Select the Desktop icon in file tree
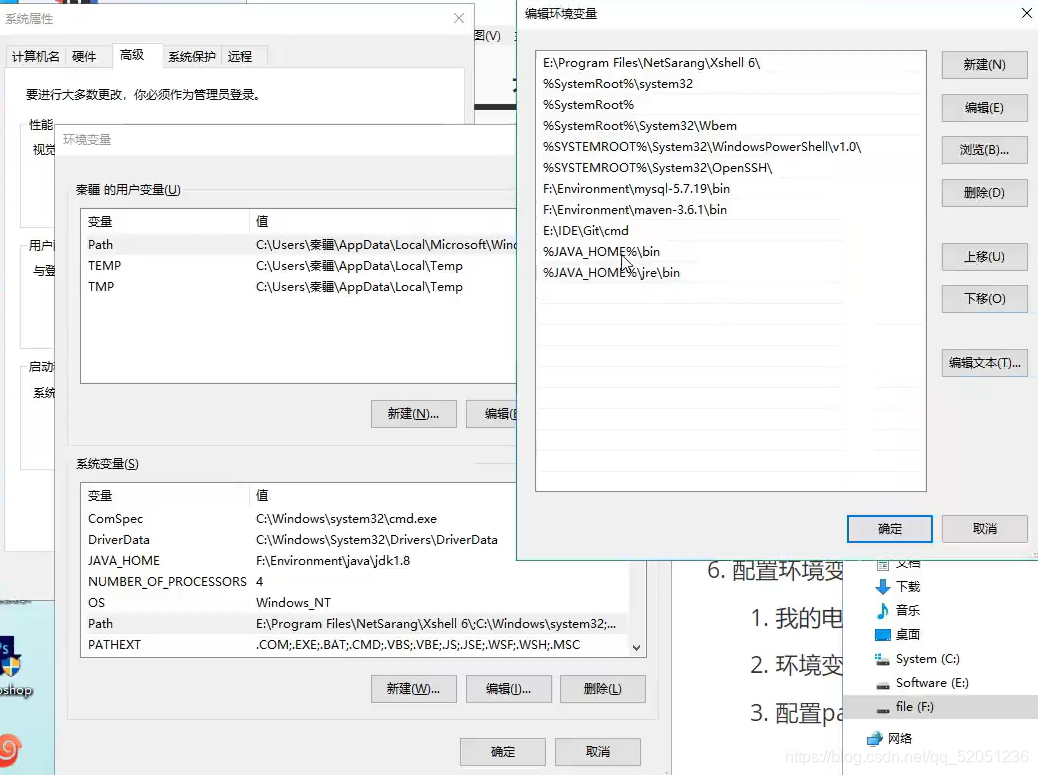The height and width of the screenshot is (775, 1038). (882, 635)
